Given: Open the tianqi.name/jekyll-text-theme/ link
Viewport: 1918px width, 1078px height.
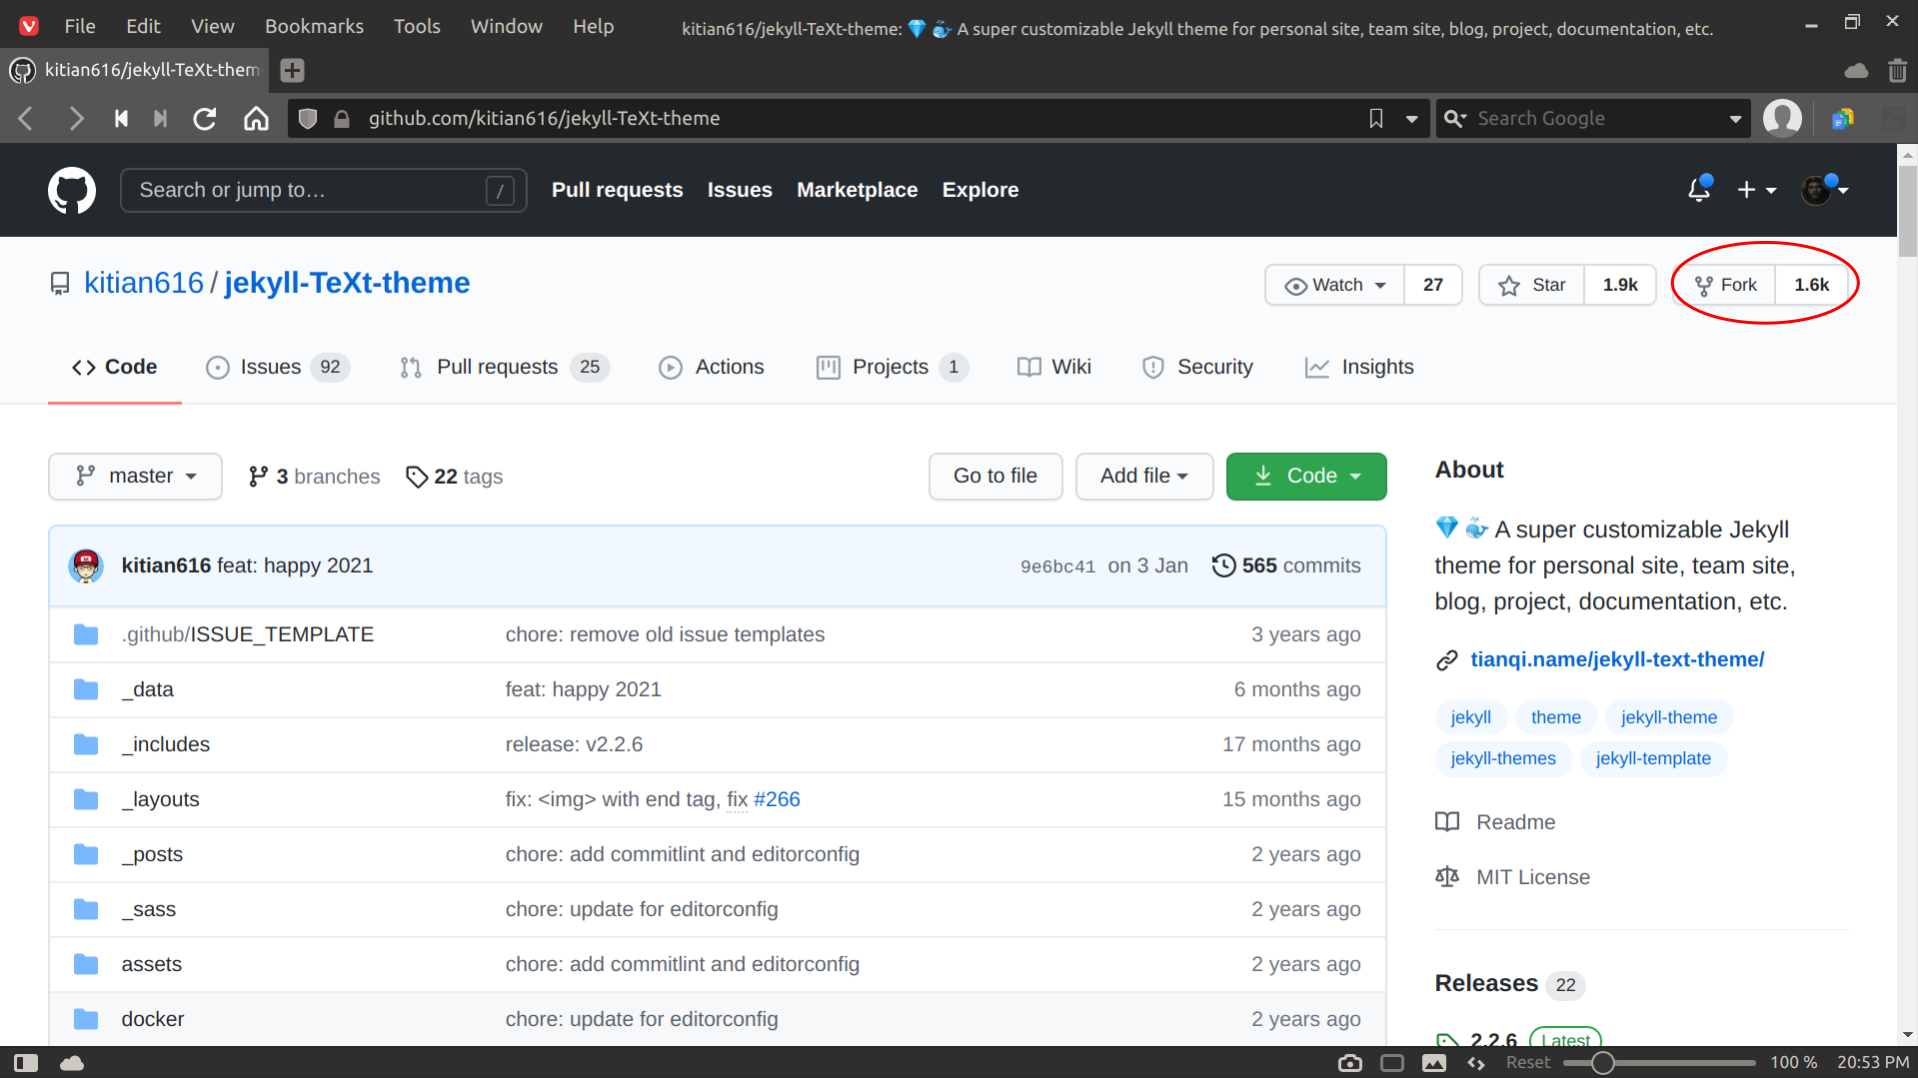Looking at the screenshot, I should (x=1617, y=660).
